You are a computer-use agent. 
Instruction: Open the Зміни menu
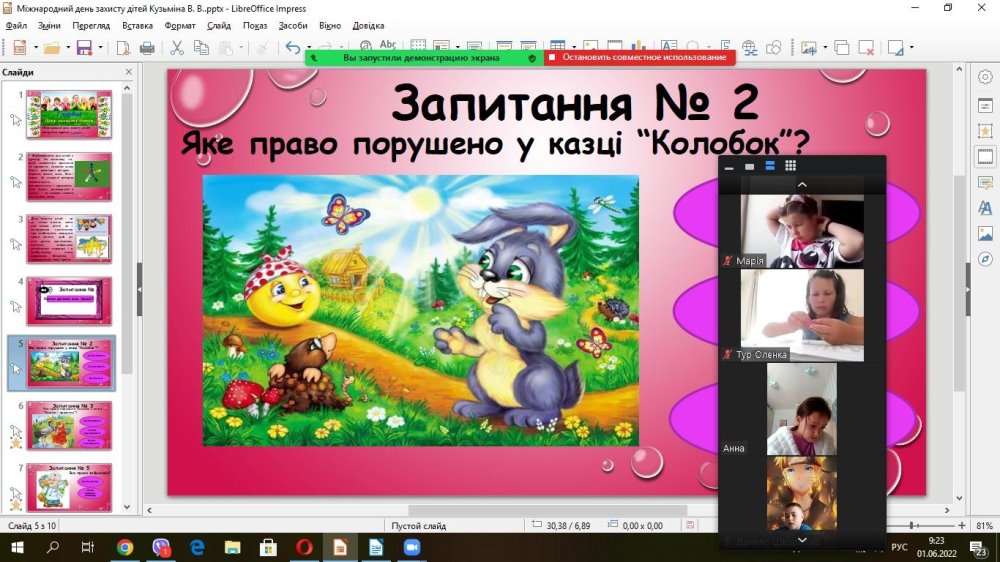49,26
